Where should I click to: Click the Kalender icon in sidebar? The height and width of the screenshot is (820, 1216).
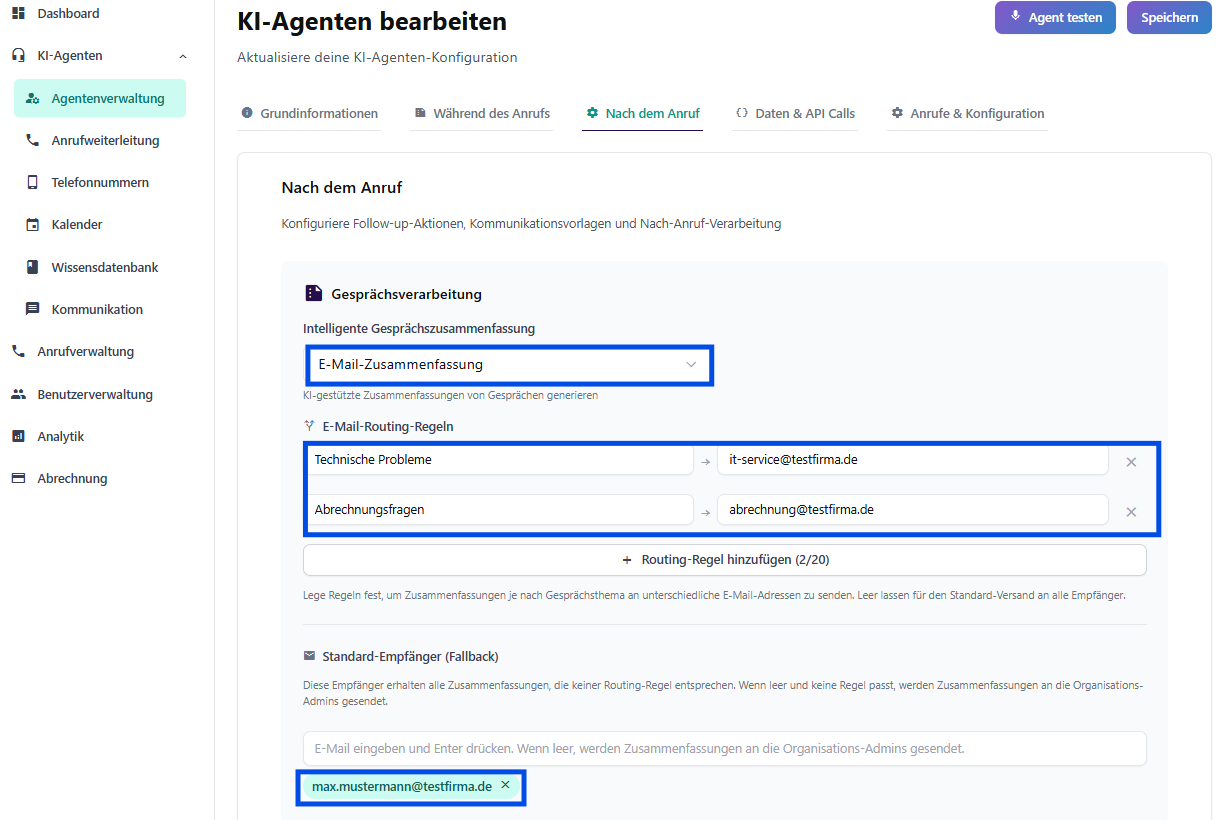click(x=32, y=225)
